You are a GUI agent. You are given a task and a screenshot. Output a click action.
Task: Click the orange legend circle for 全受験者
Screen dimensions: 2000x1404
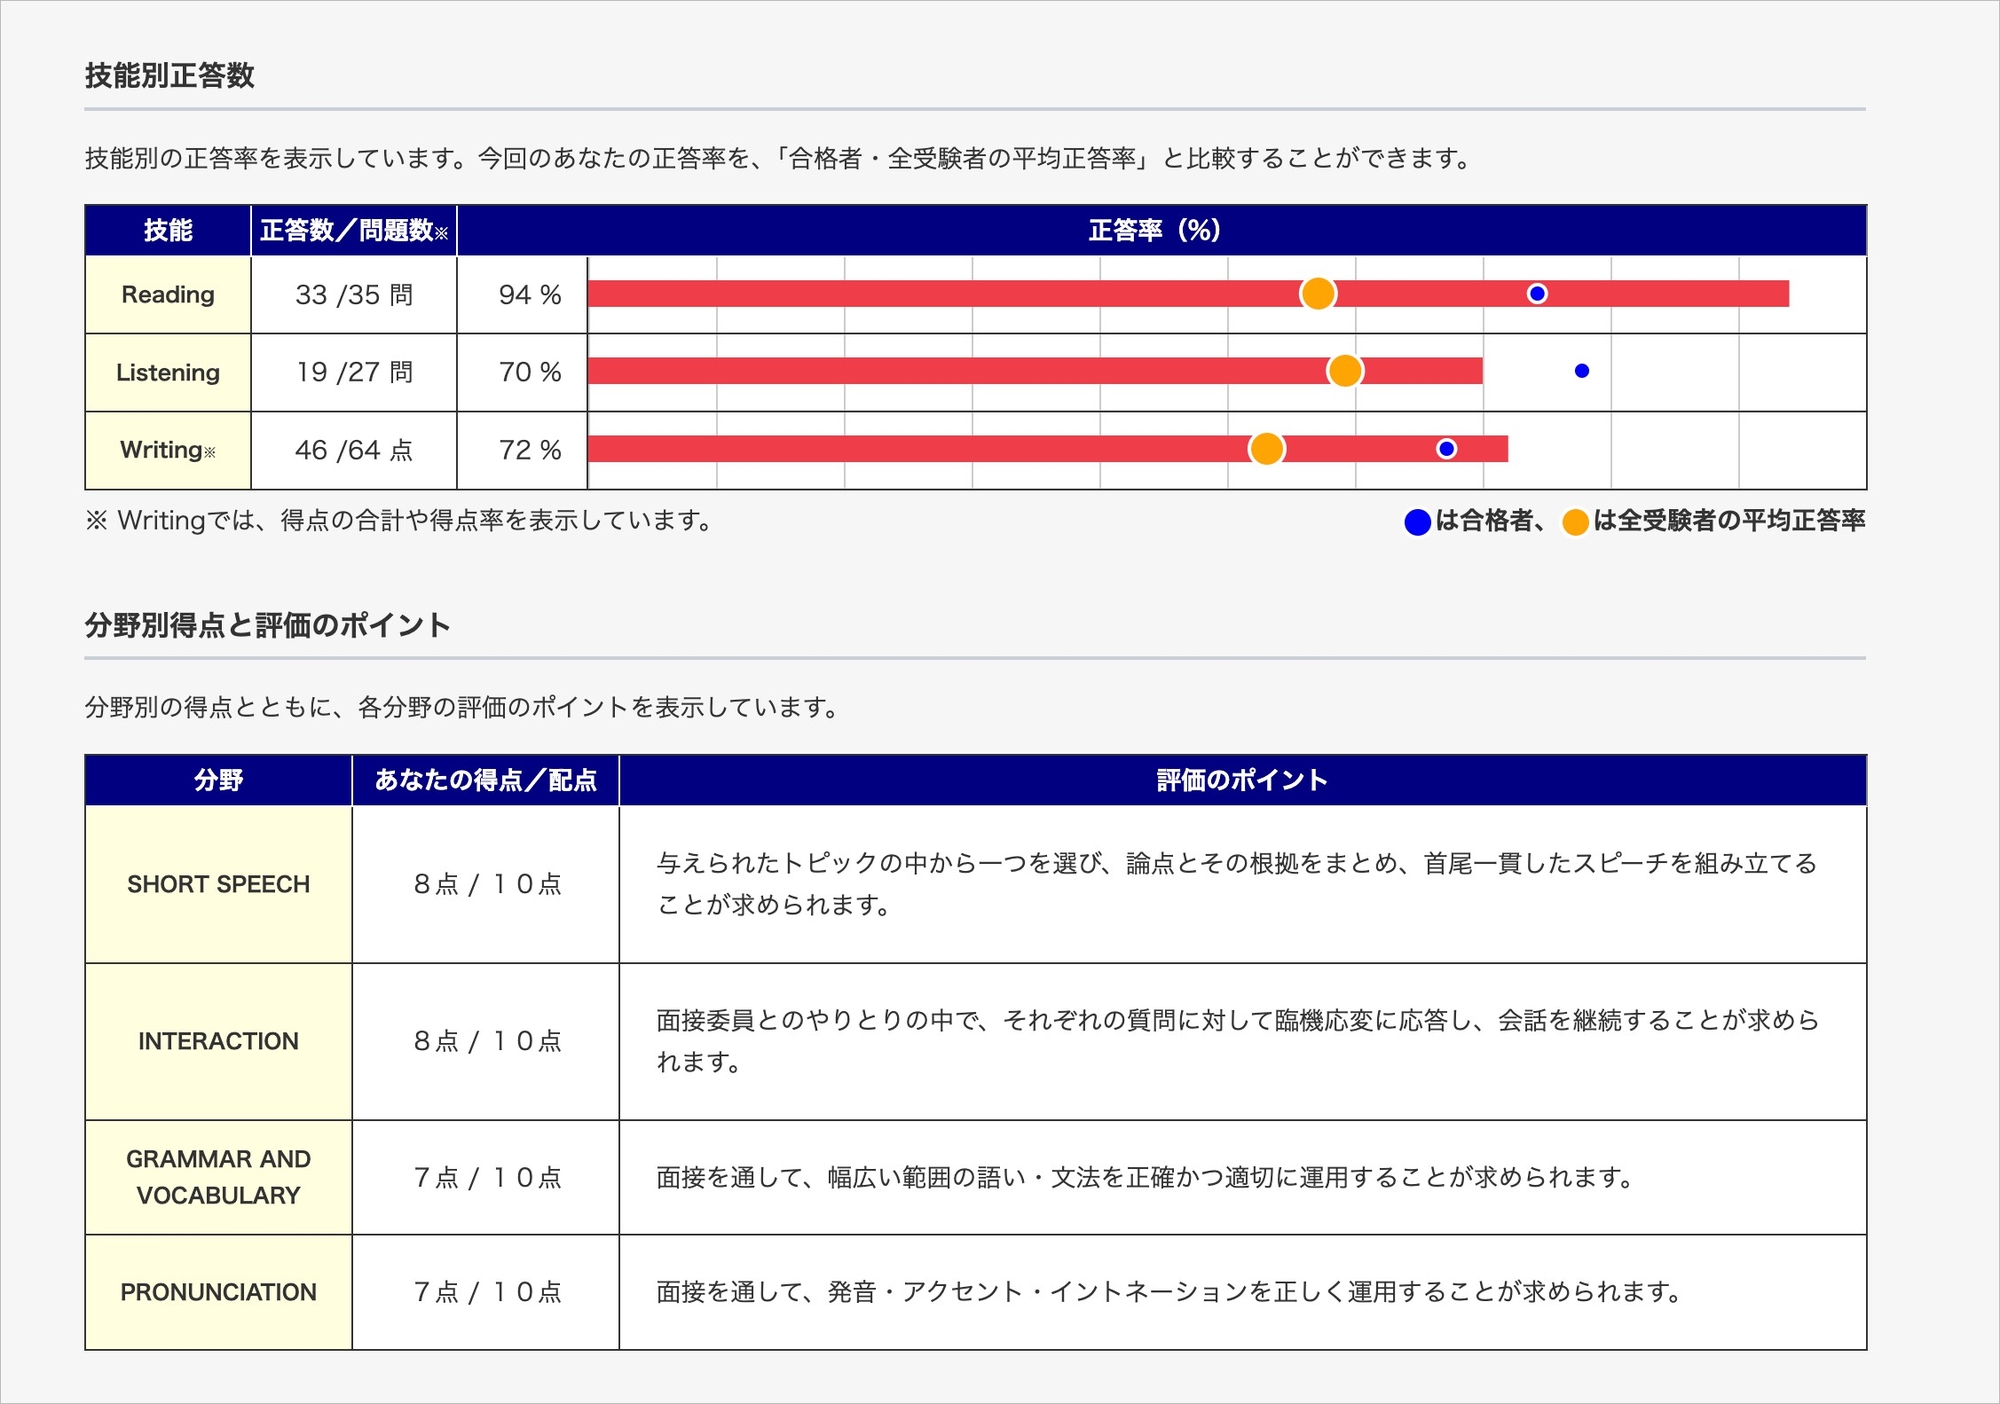[1575, 522]
